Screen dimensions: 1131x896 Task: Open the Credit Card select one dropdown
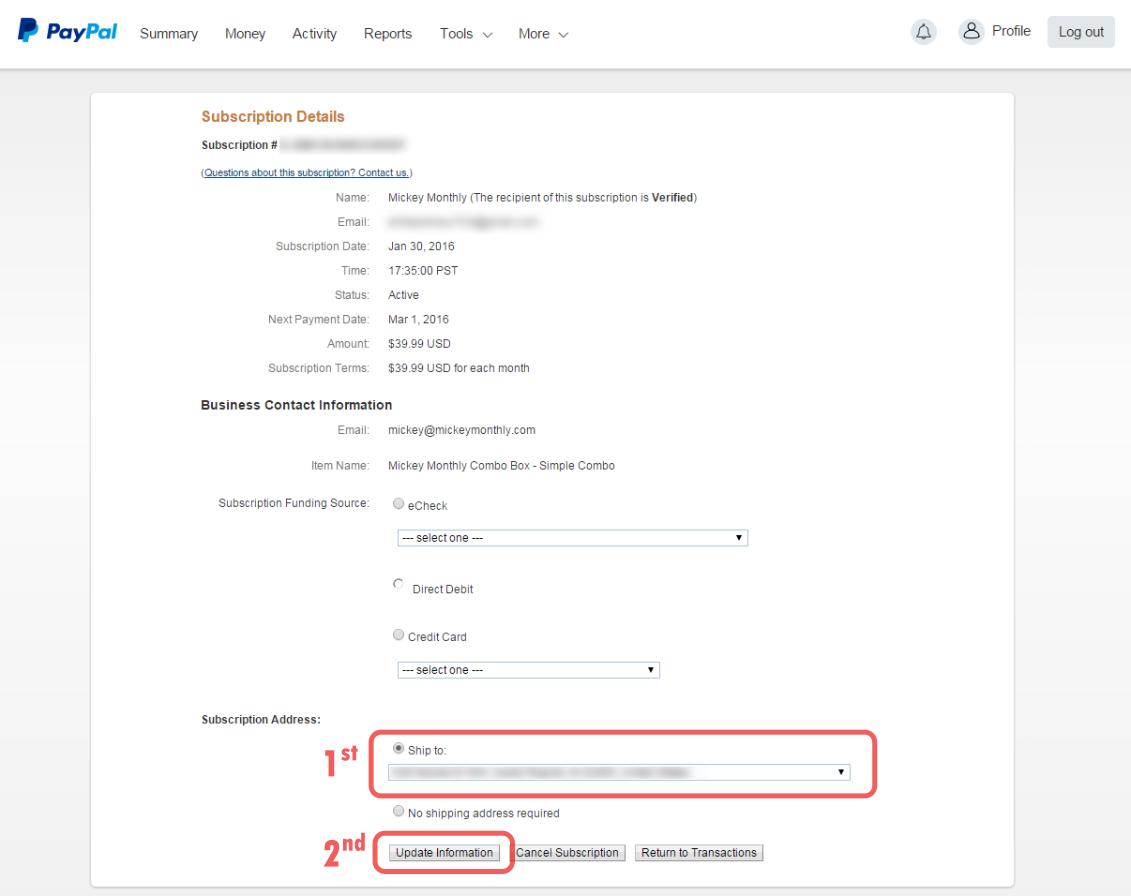(x=529, y=670)
